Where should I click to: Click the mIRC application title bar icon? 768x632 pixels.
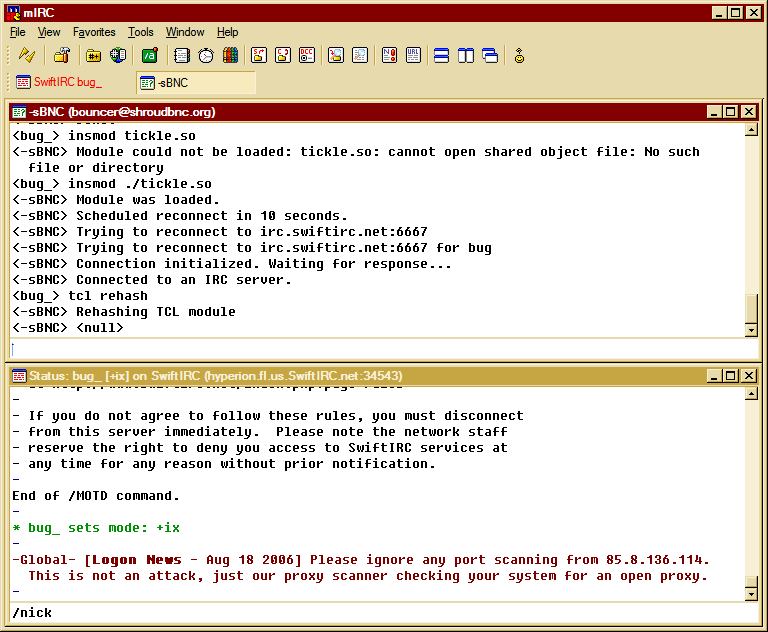point(14,13)
